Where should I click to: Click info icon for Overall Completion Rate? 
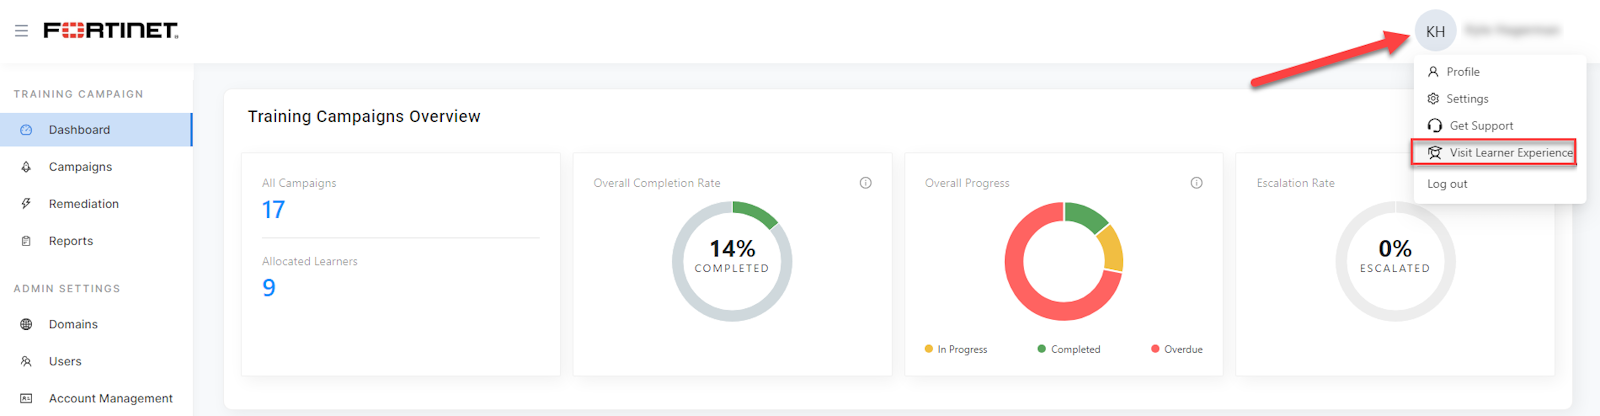(865, 183)
